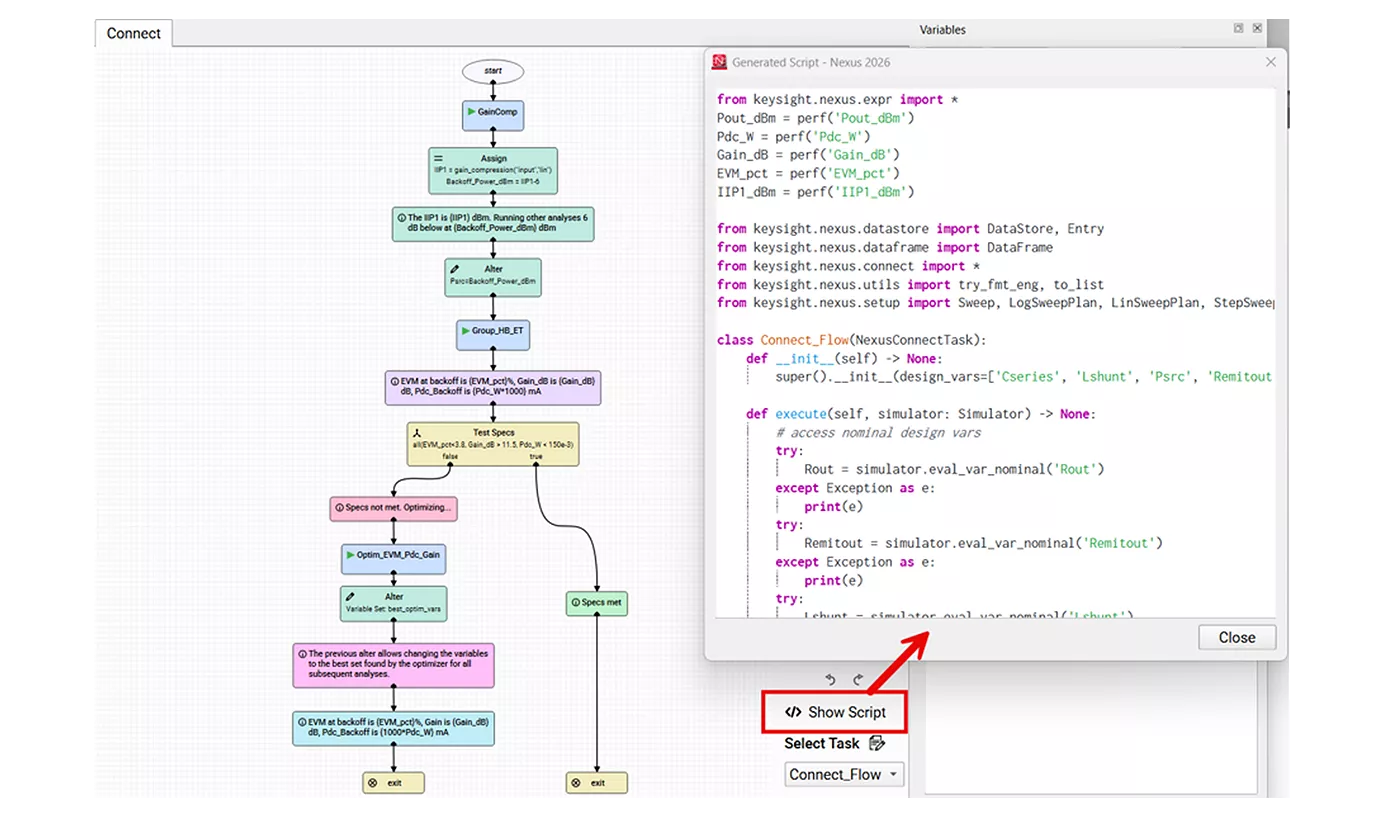Viewport: 1384px width, 816px height.
Task: Select the Assign node with IIP1 expression
Action: pos(493,171)
